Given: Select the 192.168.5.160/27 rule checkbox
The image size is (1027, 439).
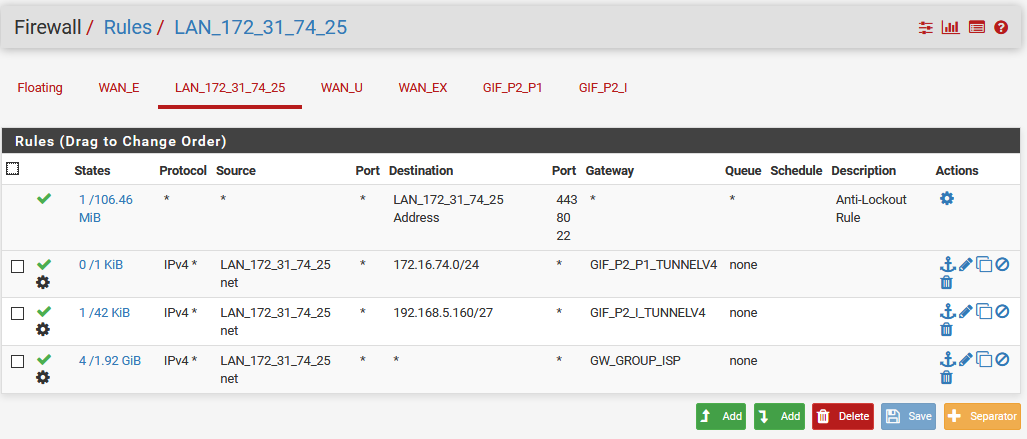Looking at the screenshot, I should click(17, 314).
